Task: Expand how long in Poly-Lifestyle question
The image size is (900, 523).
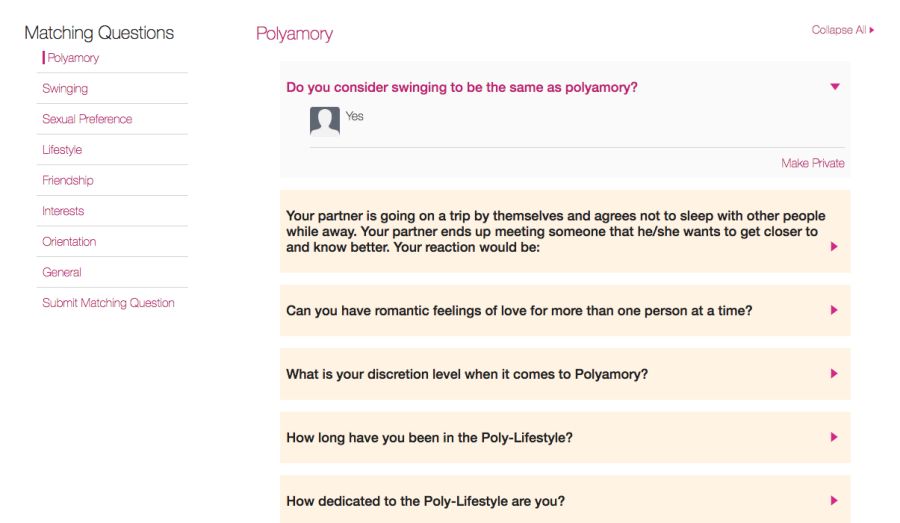Action: click(835, 437)
